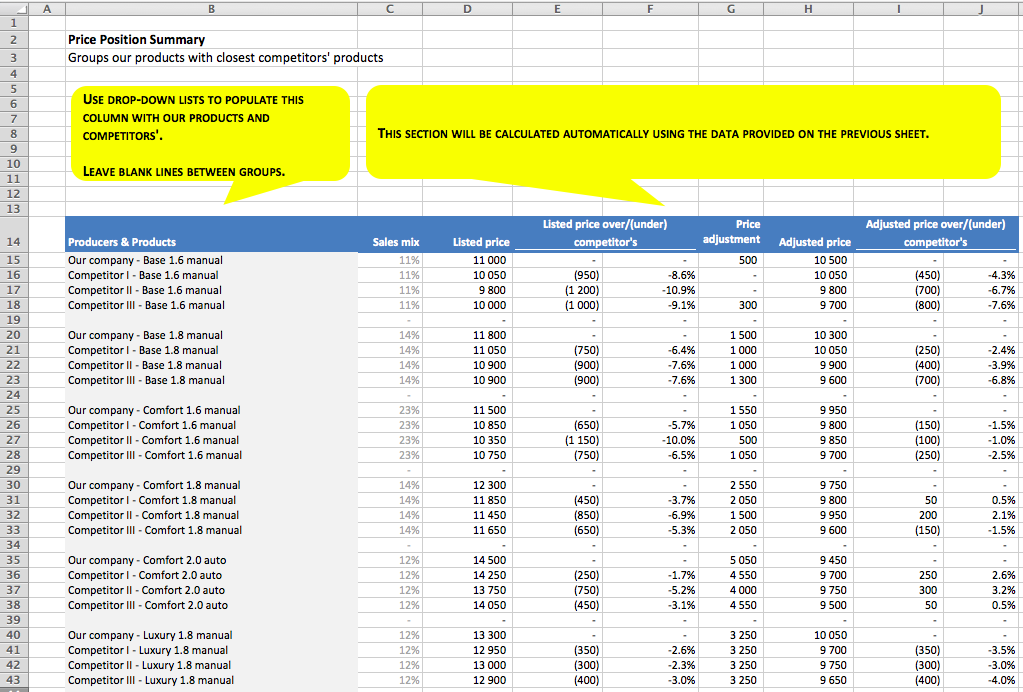Click listed price 12 900 in row 43

click(489, 680)
